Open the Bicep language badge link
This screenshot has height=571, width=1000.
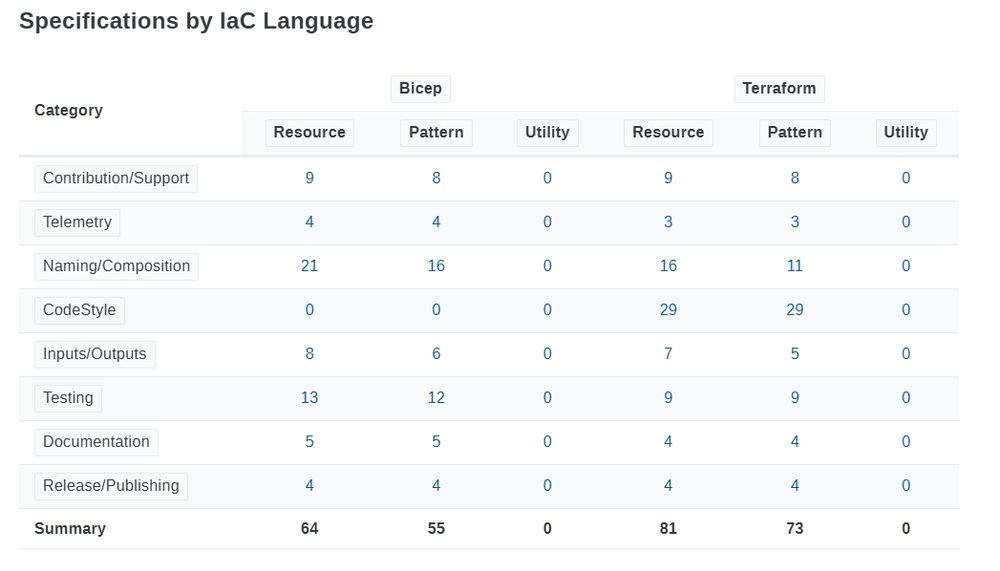(420, 89)
